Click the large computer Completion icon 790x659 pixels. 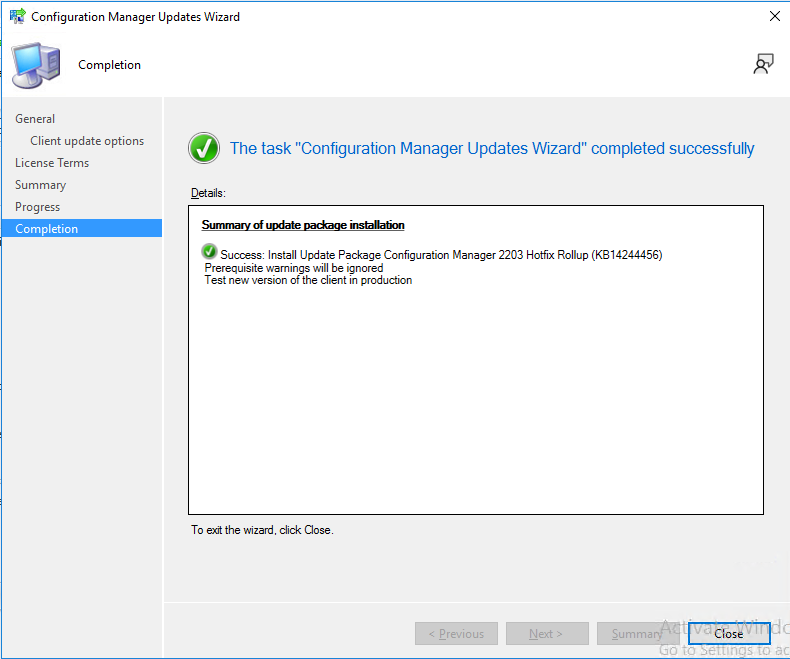(x=36, y=65)
